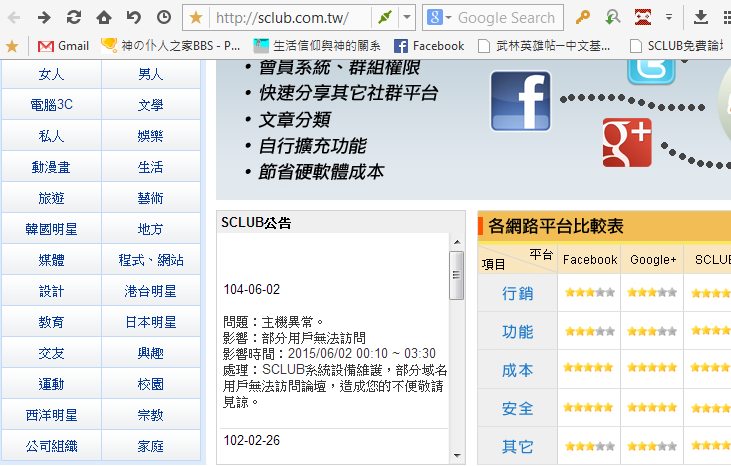Click the large Facebook logo in banner
The width and height of the screenshot is (731, 466).
point(521,102)
